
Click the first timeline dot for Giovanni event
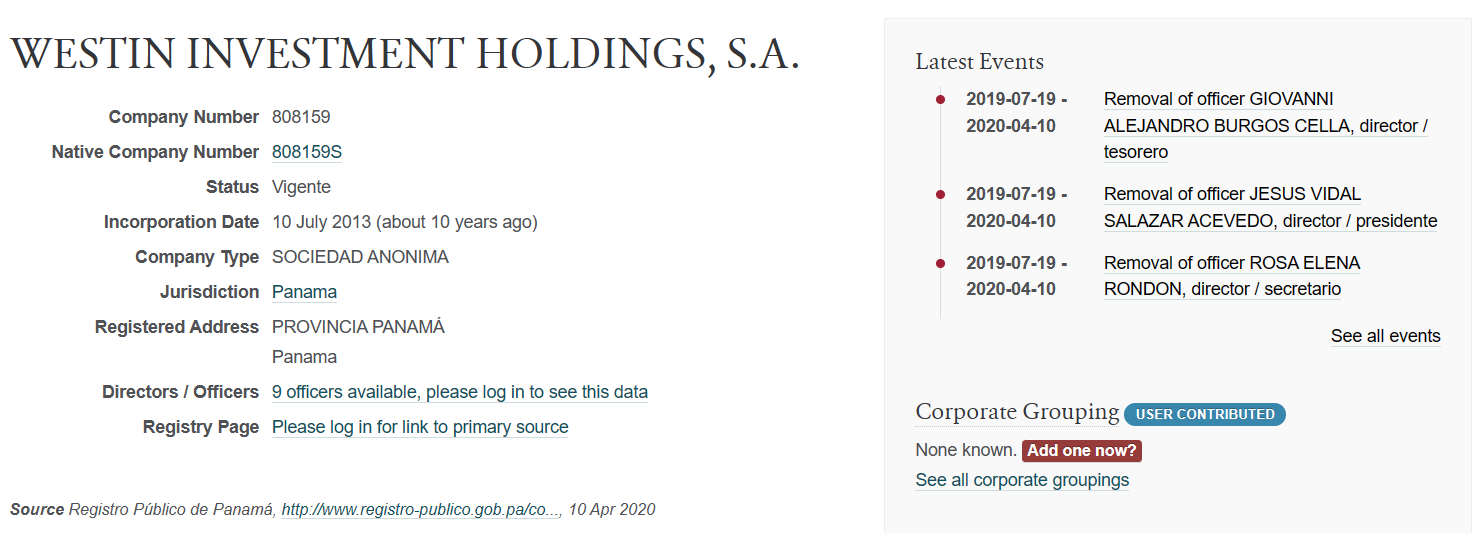click(x=940, y=99)
